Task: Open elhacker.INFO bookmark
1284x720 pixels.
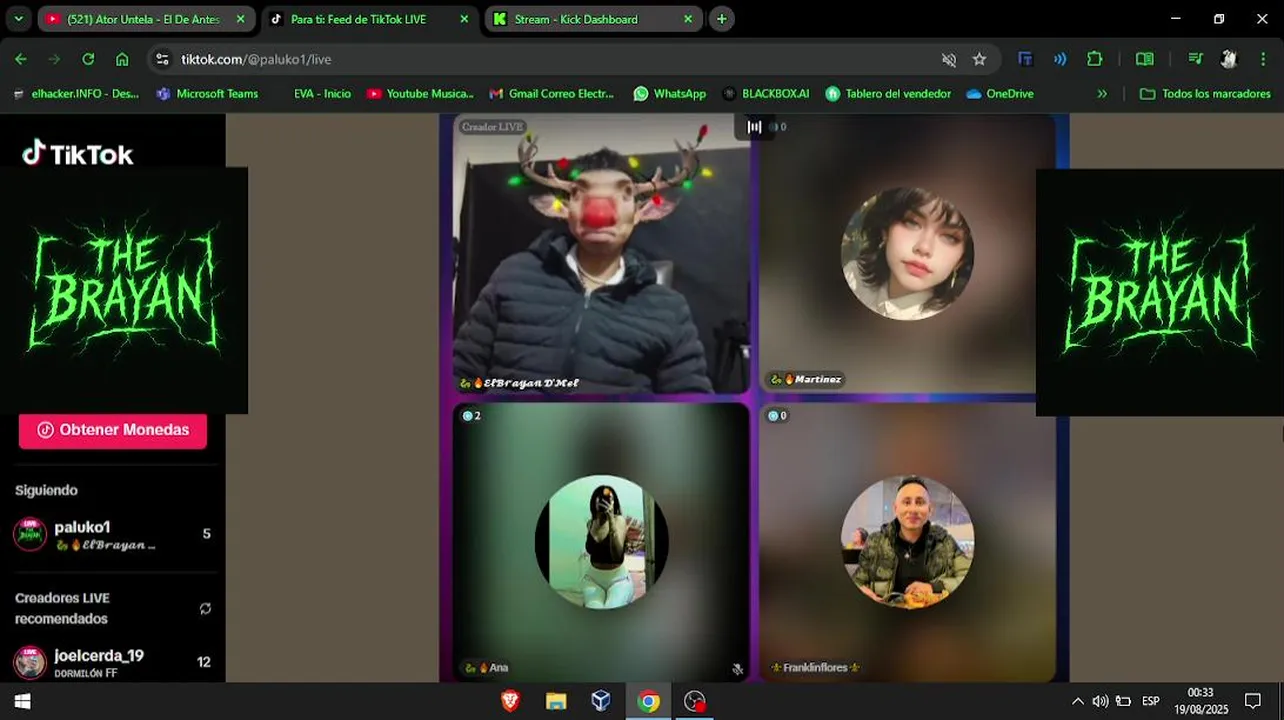Action: [x=75, y=94]
